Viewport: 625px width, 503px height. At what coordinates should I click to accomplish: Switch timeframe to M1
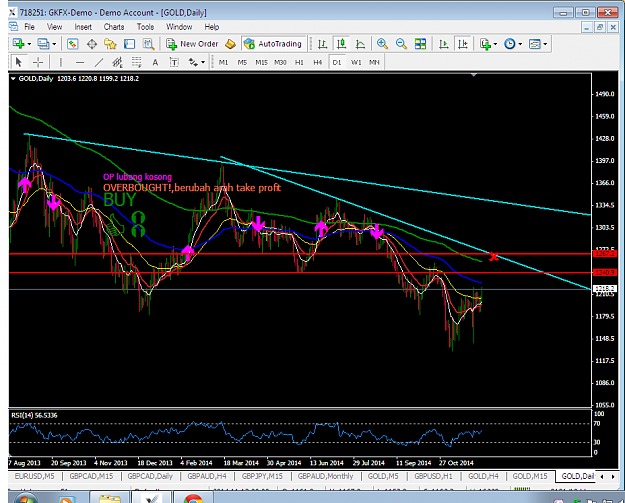tap(224, 62)
